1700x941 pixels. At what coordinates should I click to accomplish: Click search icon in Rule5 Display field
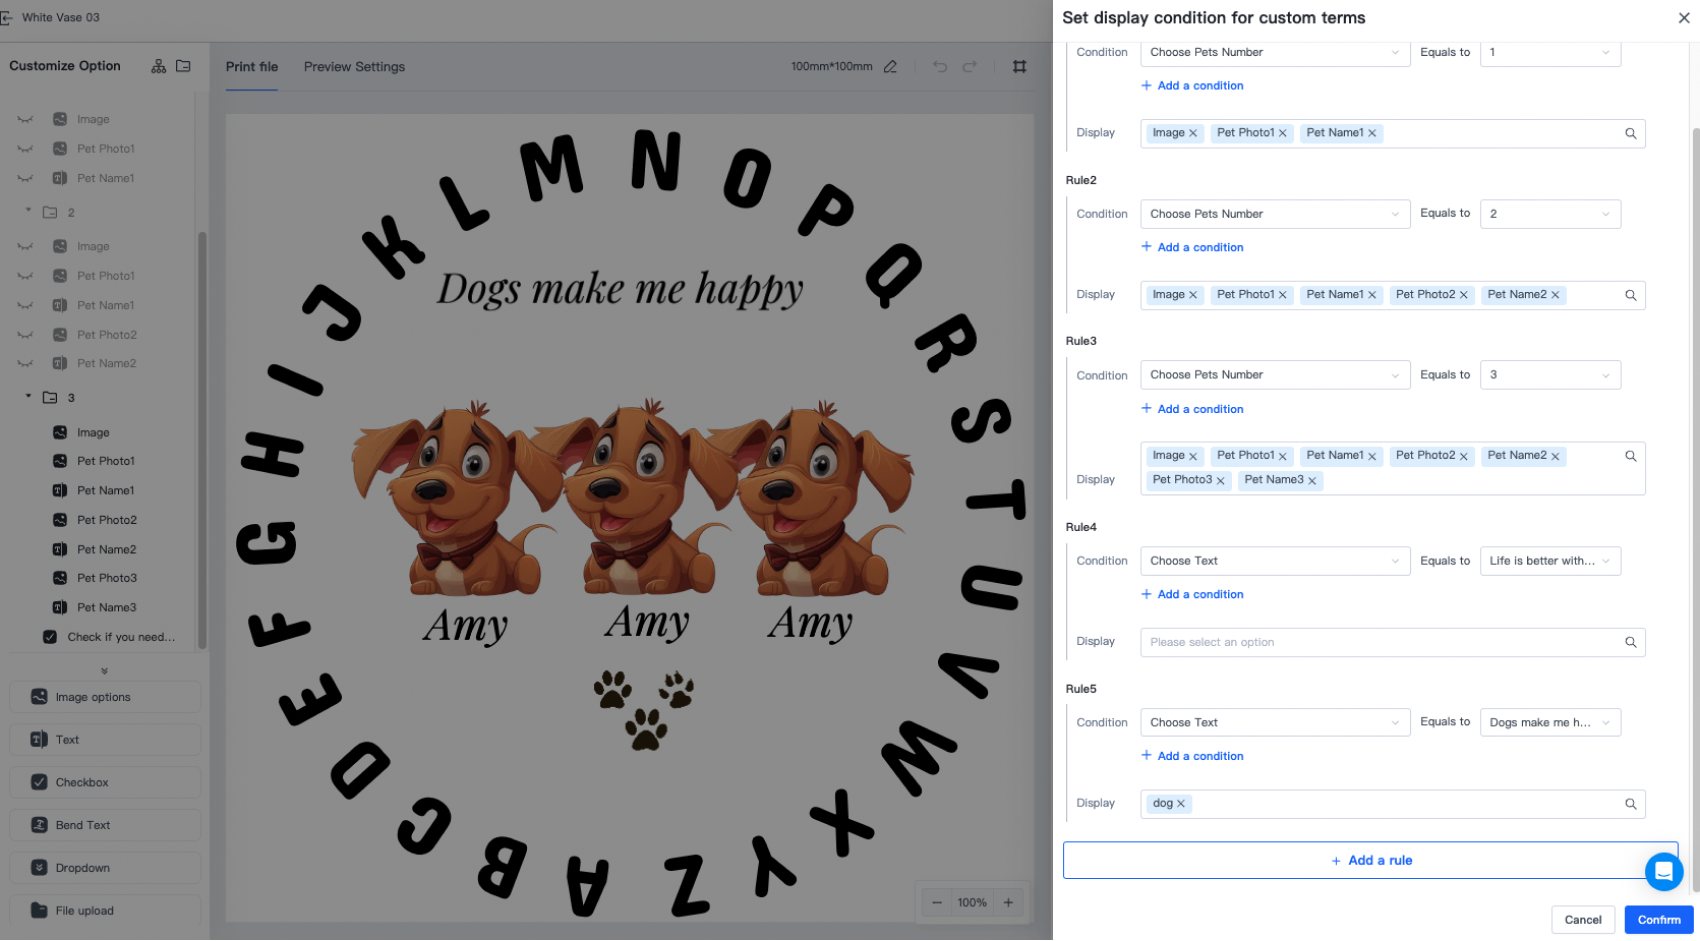[1631, 804]
